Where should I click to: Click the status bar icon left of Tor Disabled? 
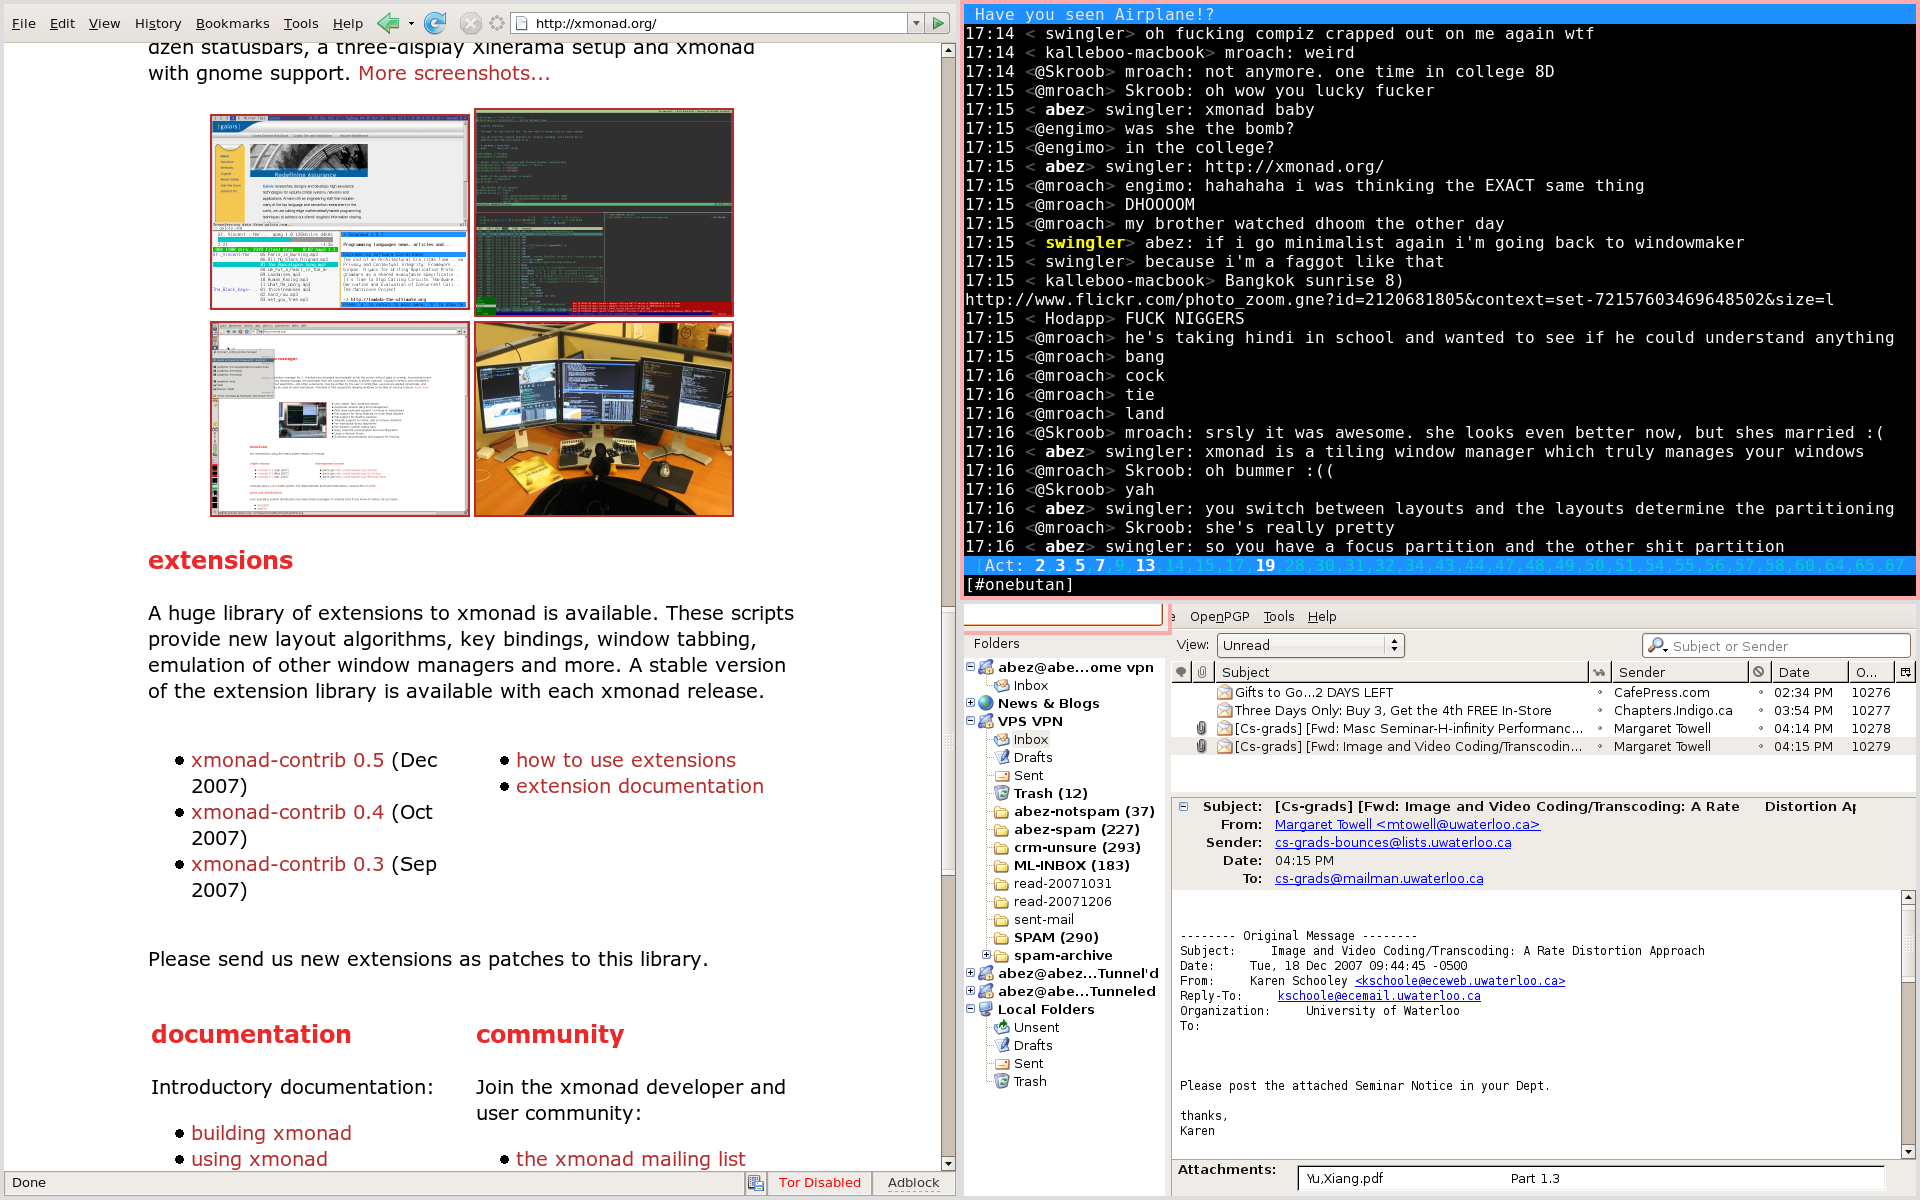coord(755,1183)
